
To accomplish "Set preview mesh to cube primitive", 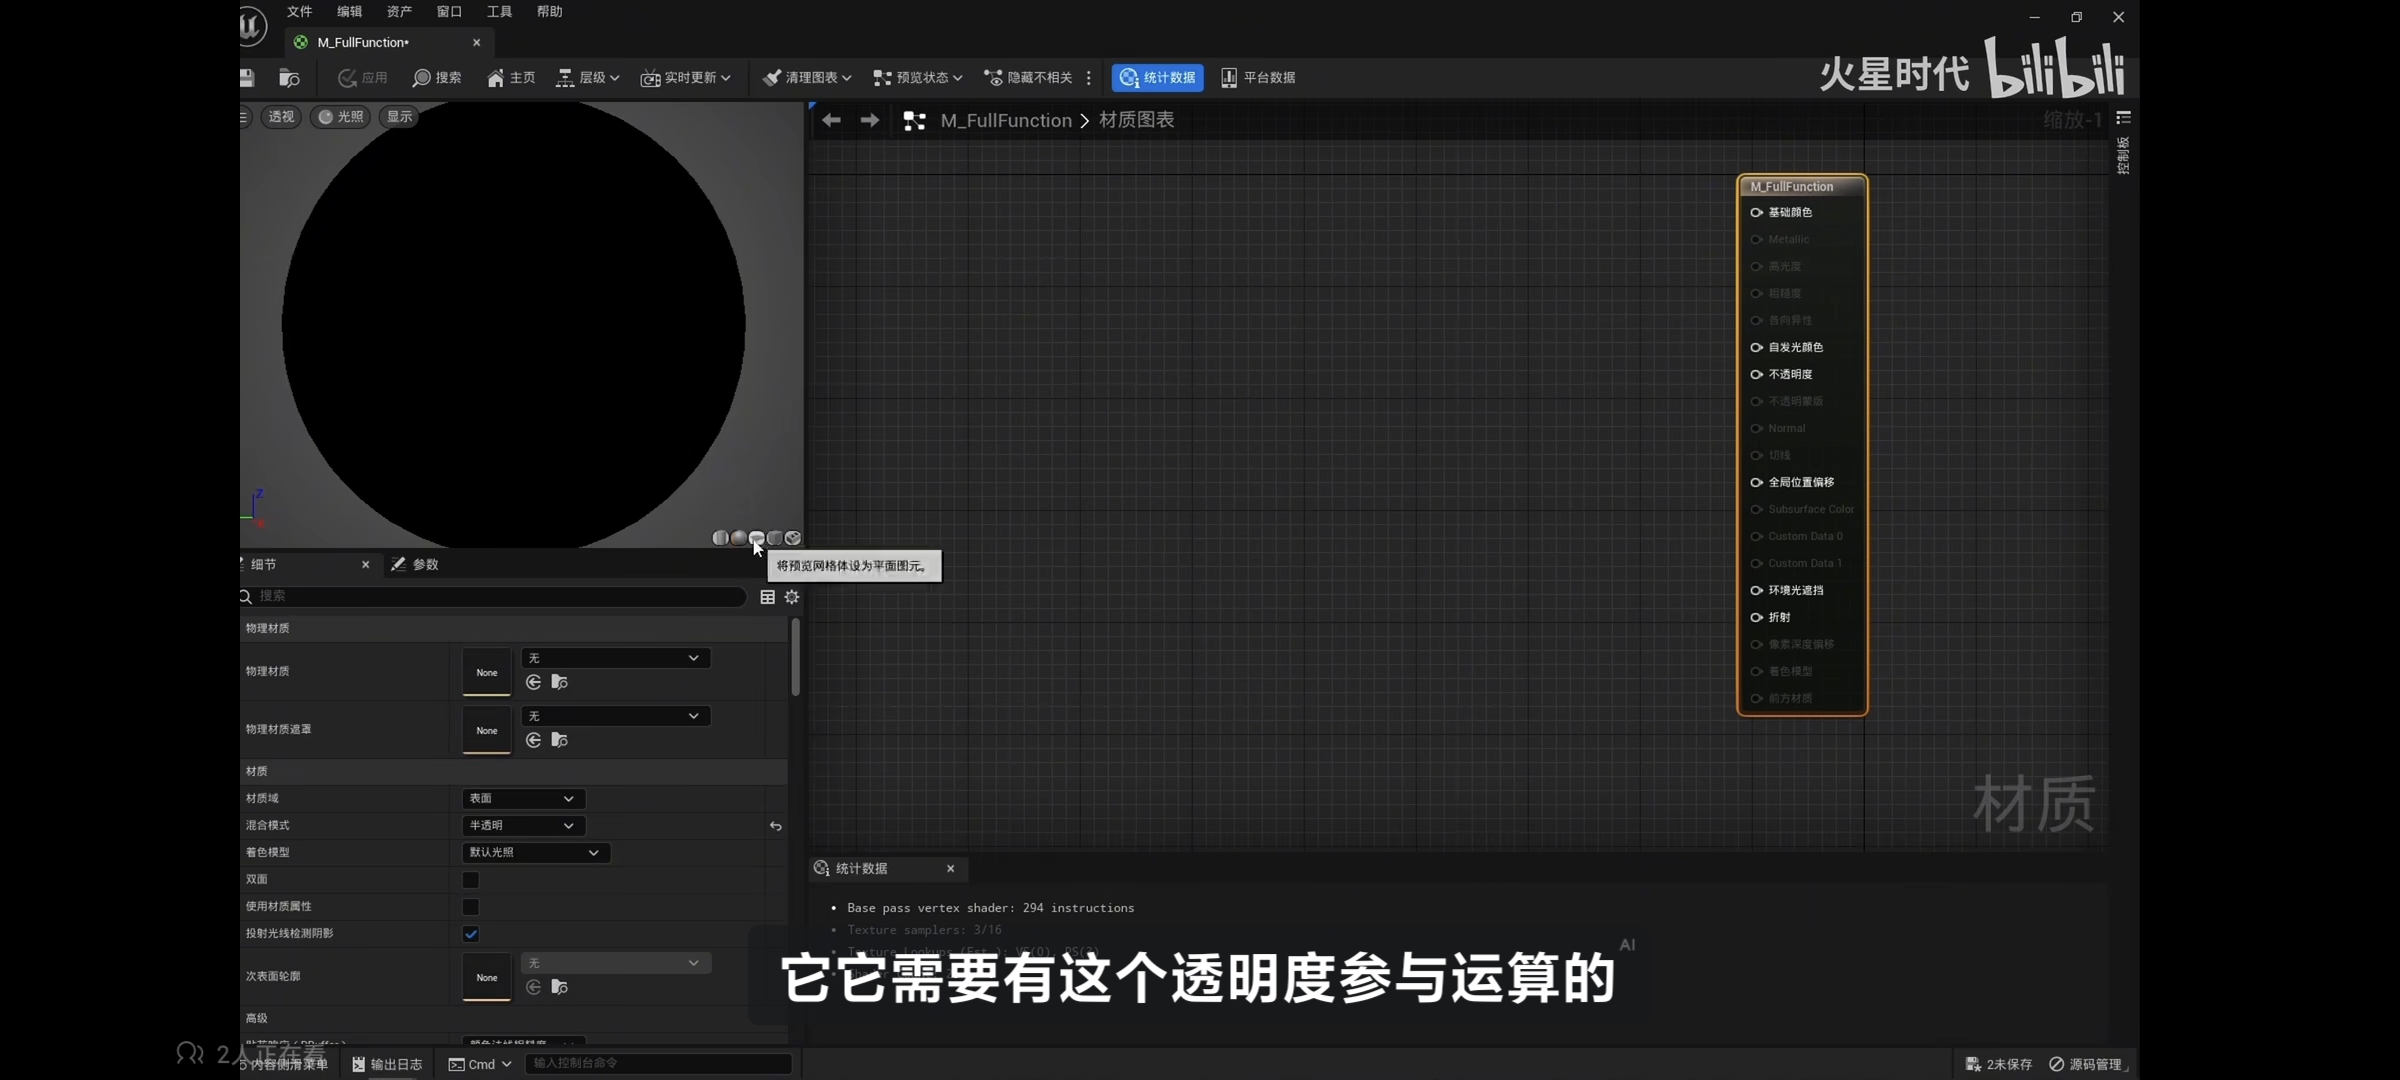I will click(775, 538).
